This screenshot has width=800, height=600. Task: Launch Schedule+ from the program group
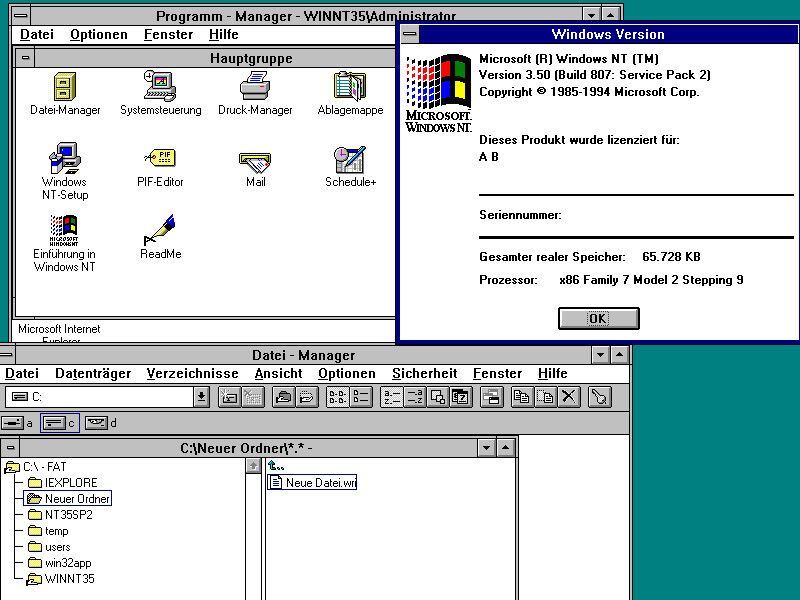pyautogui.click(x=350, y=159)
